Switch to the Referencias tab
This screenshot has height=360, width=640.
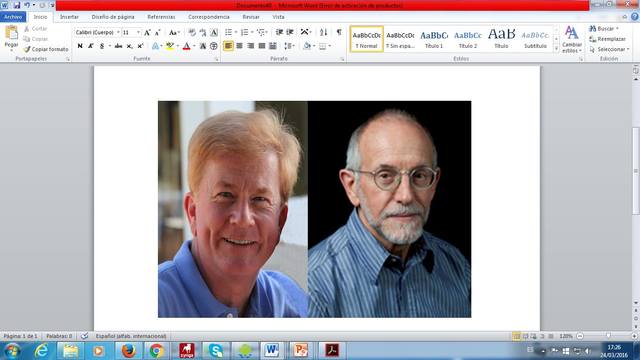[x=161, y=17]
